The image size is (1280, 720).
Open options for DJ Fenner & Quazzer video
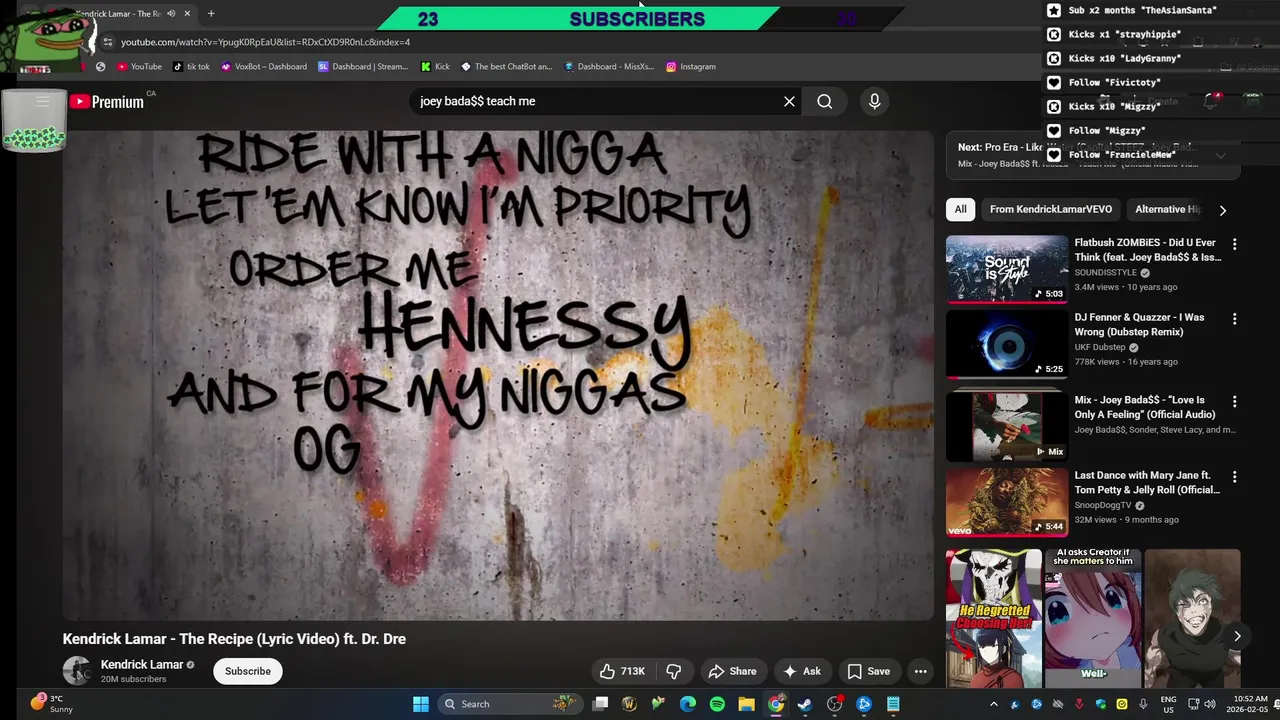click(x=1234, y=319)
